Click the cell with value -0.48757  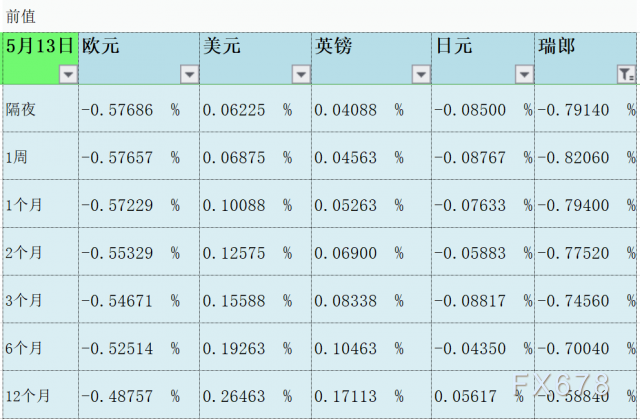point(139,394)
